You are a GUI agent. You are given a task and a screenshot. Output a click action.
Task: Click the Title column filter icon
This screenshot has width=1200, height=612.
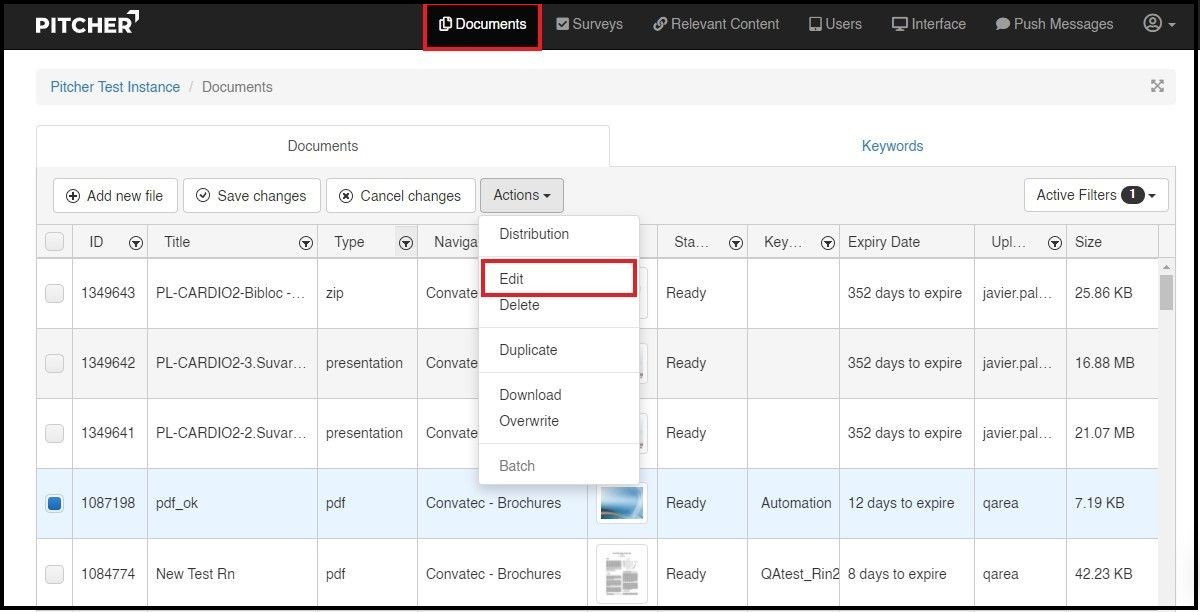pos(306,243)
